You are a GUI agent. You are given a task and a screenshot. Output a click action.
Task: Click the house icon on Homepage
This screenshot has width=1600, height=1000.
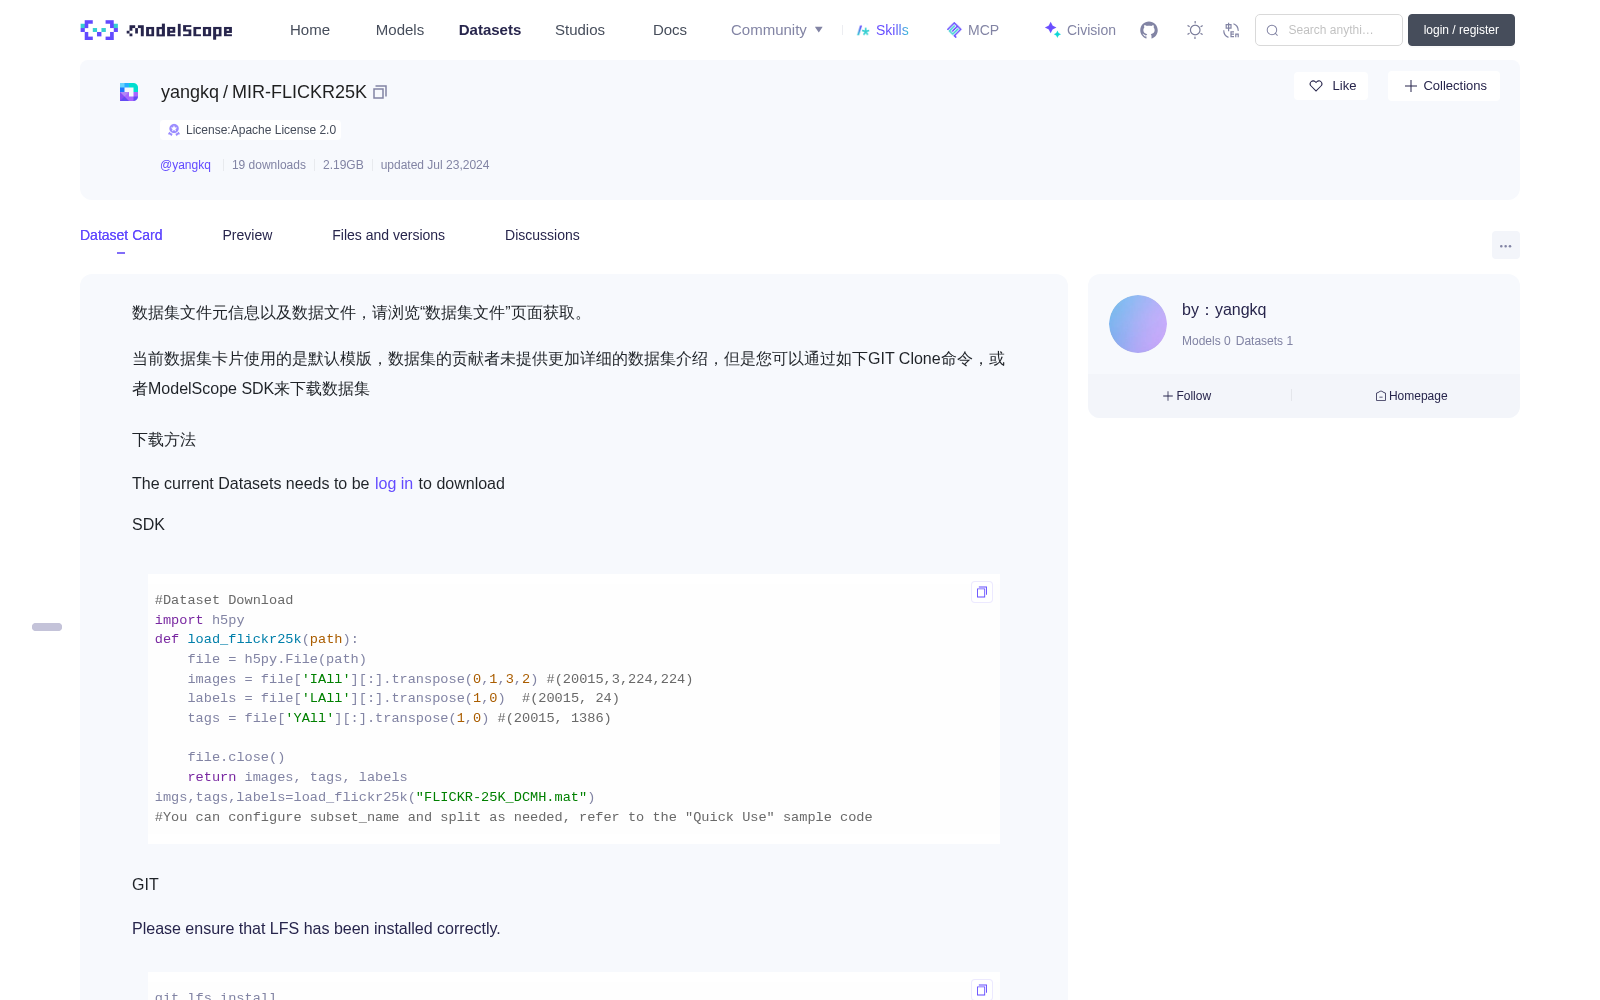click(x=1381, y=396)
